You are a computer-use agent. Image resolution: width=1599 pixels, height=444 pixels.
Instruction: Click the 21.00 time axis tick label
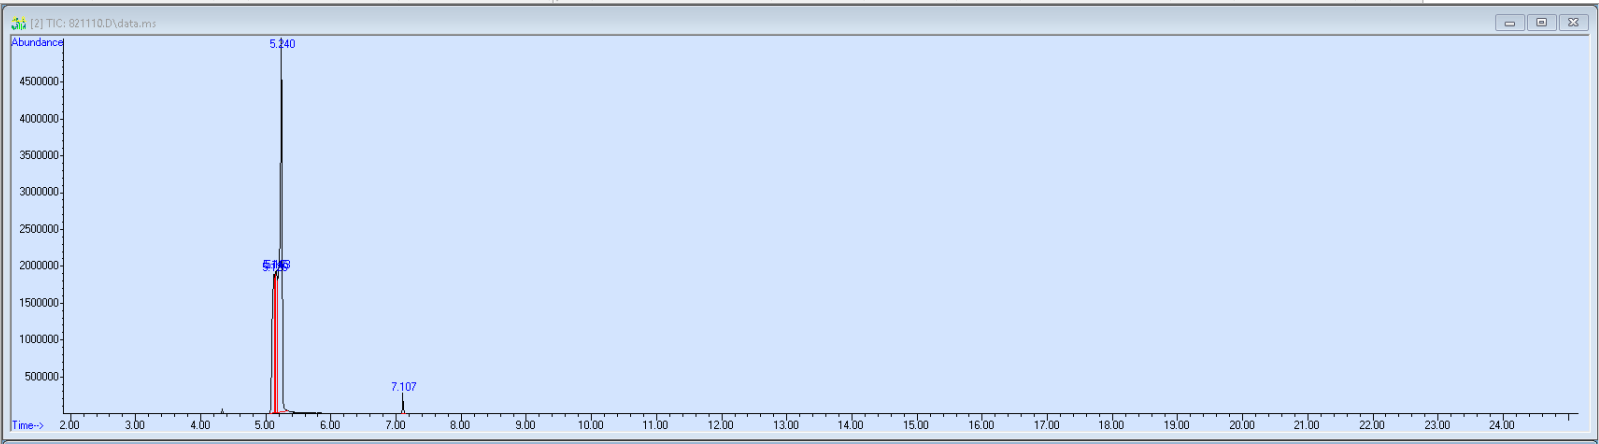click(x=1306, y=425)
